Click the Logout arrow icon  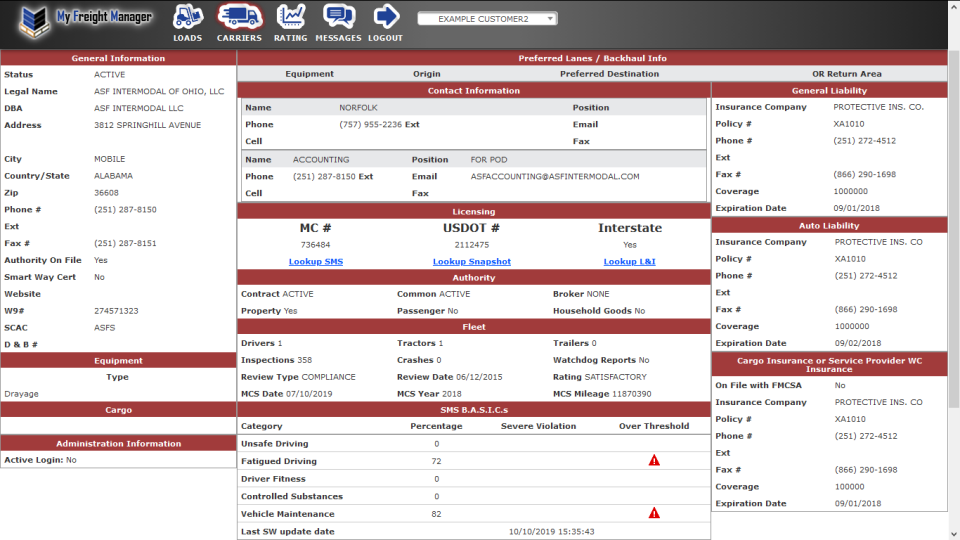click(x=385, y=23)
